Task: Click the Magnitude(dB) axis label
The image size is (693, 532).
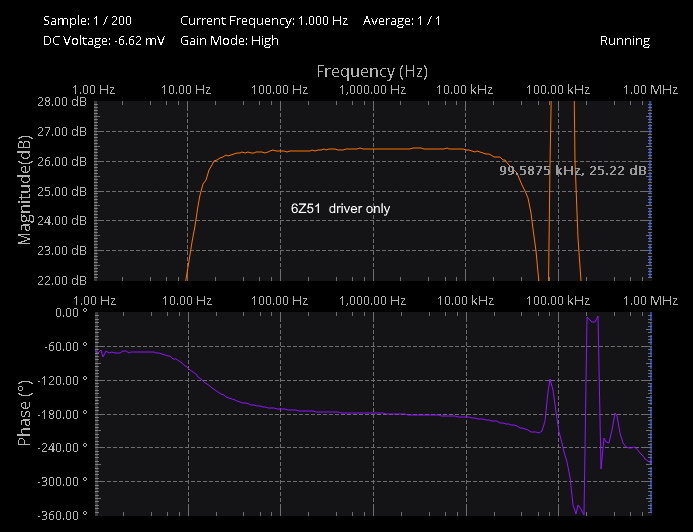Action: point(25,191)
